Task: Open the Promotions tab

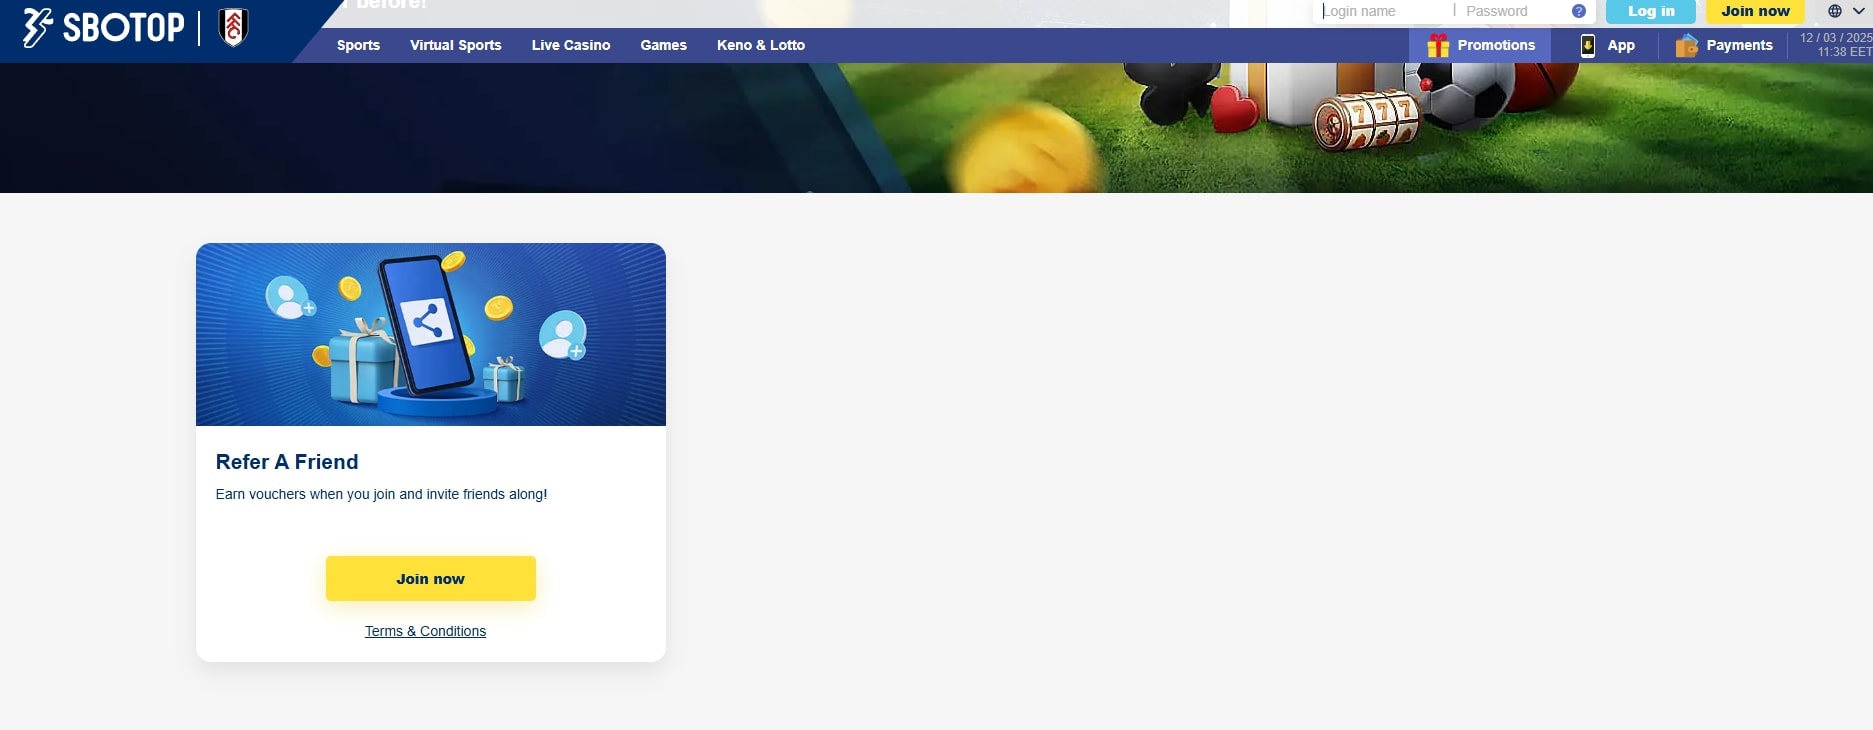Action: tap(1480, 45)
